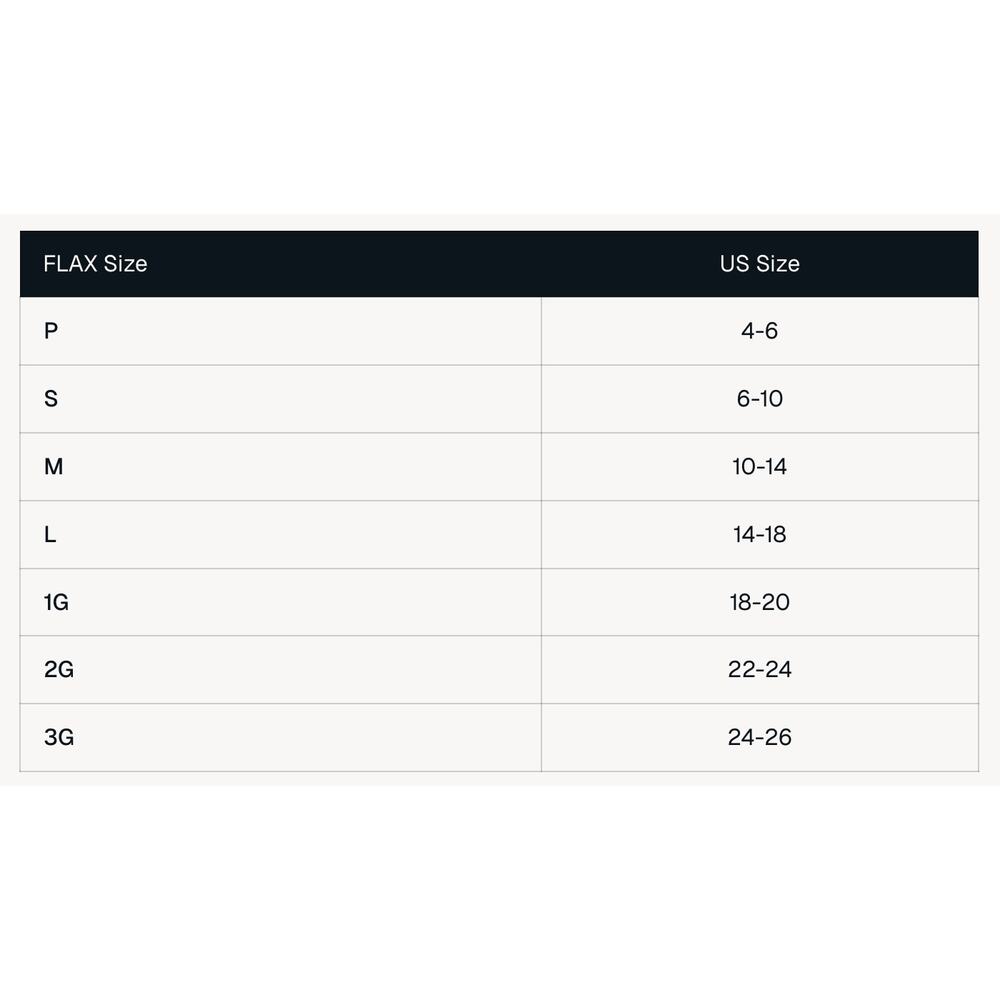
Task: Click the 4-6 US size value
Action: pyautogui.click(x=760, y=331)
